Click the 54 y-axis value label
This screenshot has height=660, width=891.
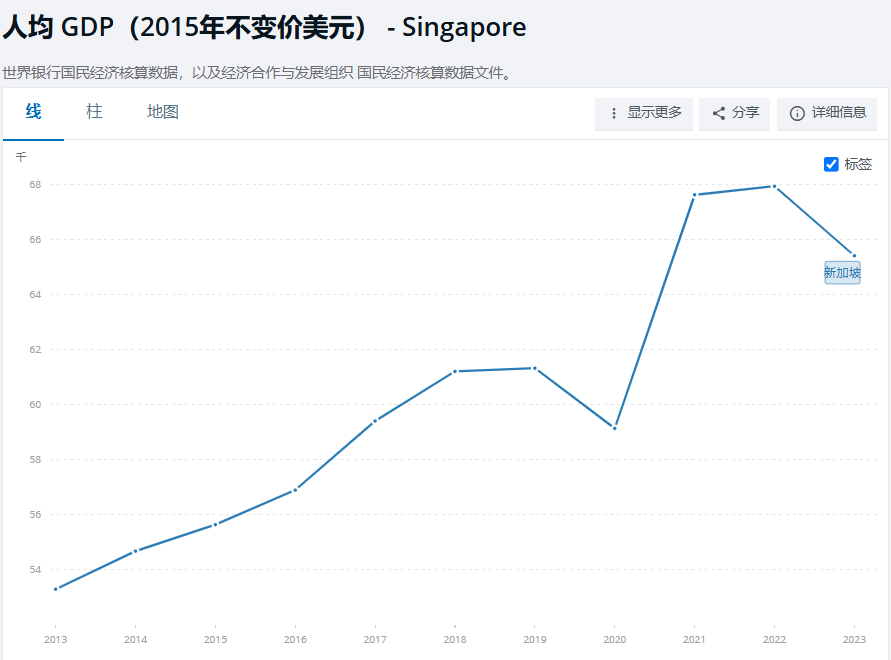click(x=35, y=570)
